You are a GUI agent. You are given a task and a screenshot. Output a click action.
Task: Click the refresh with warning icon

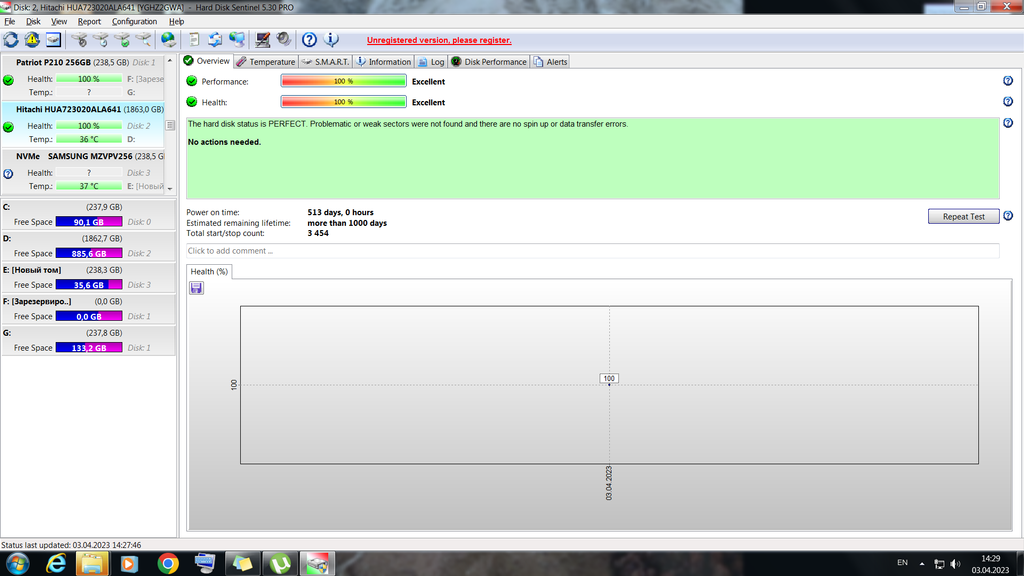[32, 40]
